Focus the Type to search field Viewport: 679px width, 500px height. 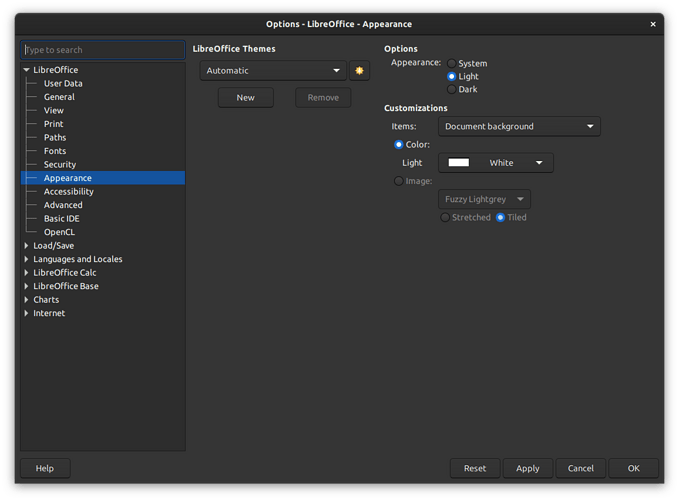tap(103, 50)
